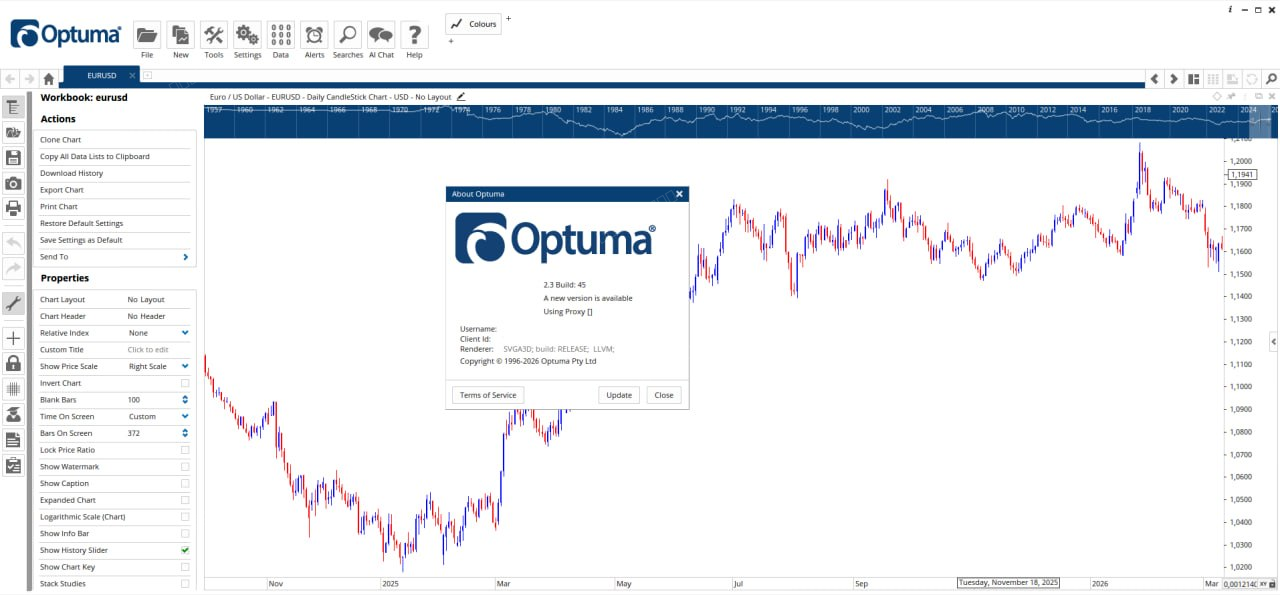Select Save Settings as Default action
1280x595 pixels.
pyautogui.click(x=81, y=240)
